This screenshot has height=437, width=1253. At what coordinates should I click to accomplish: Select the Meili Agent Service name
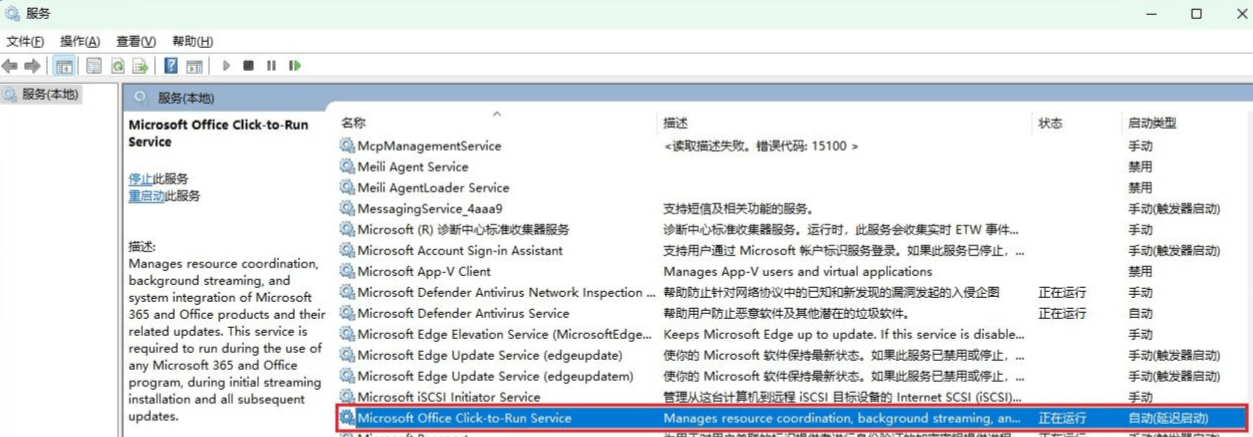(x=413, y=167)
